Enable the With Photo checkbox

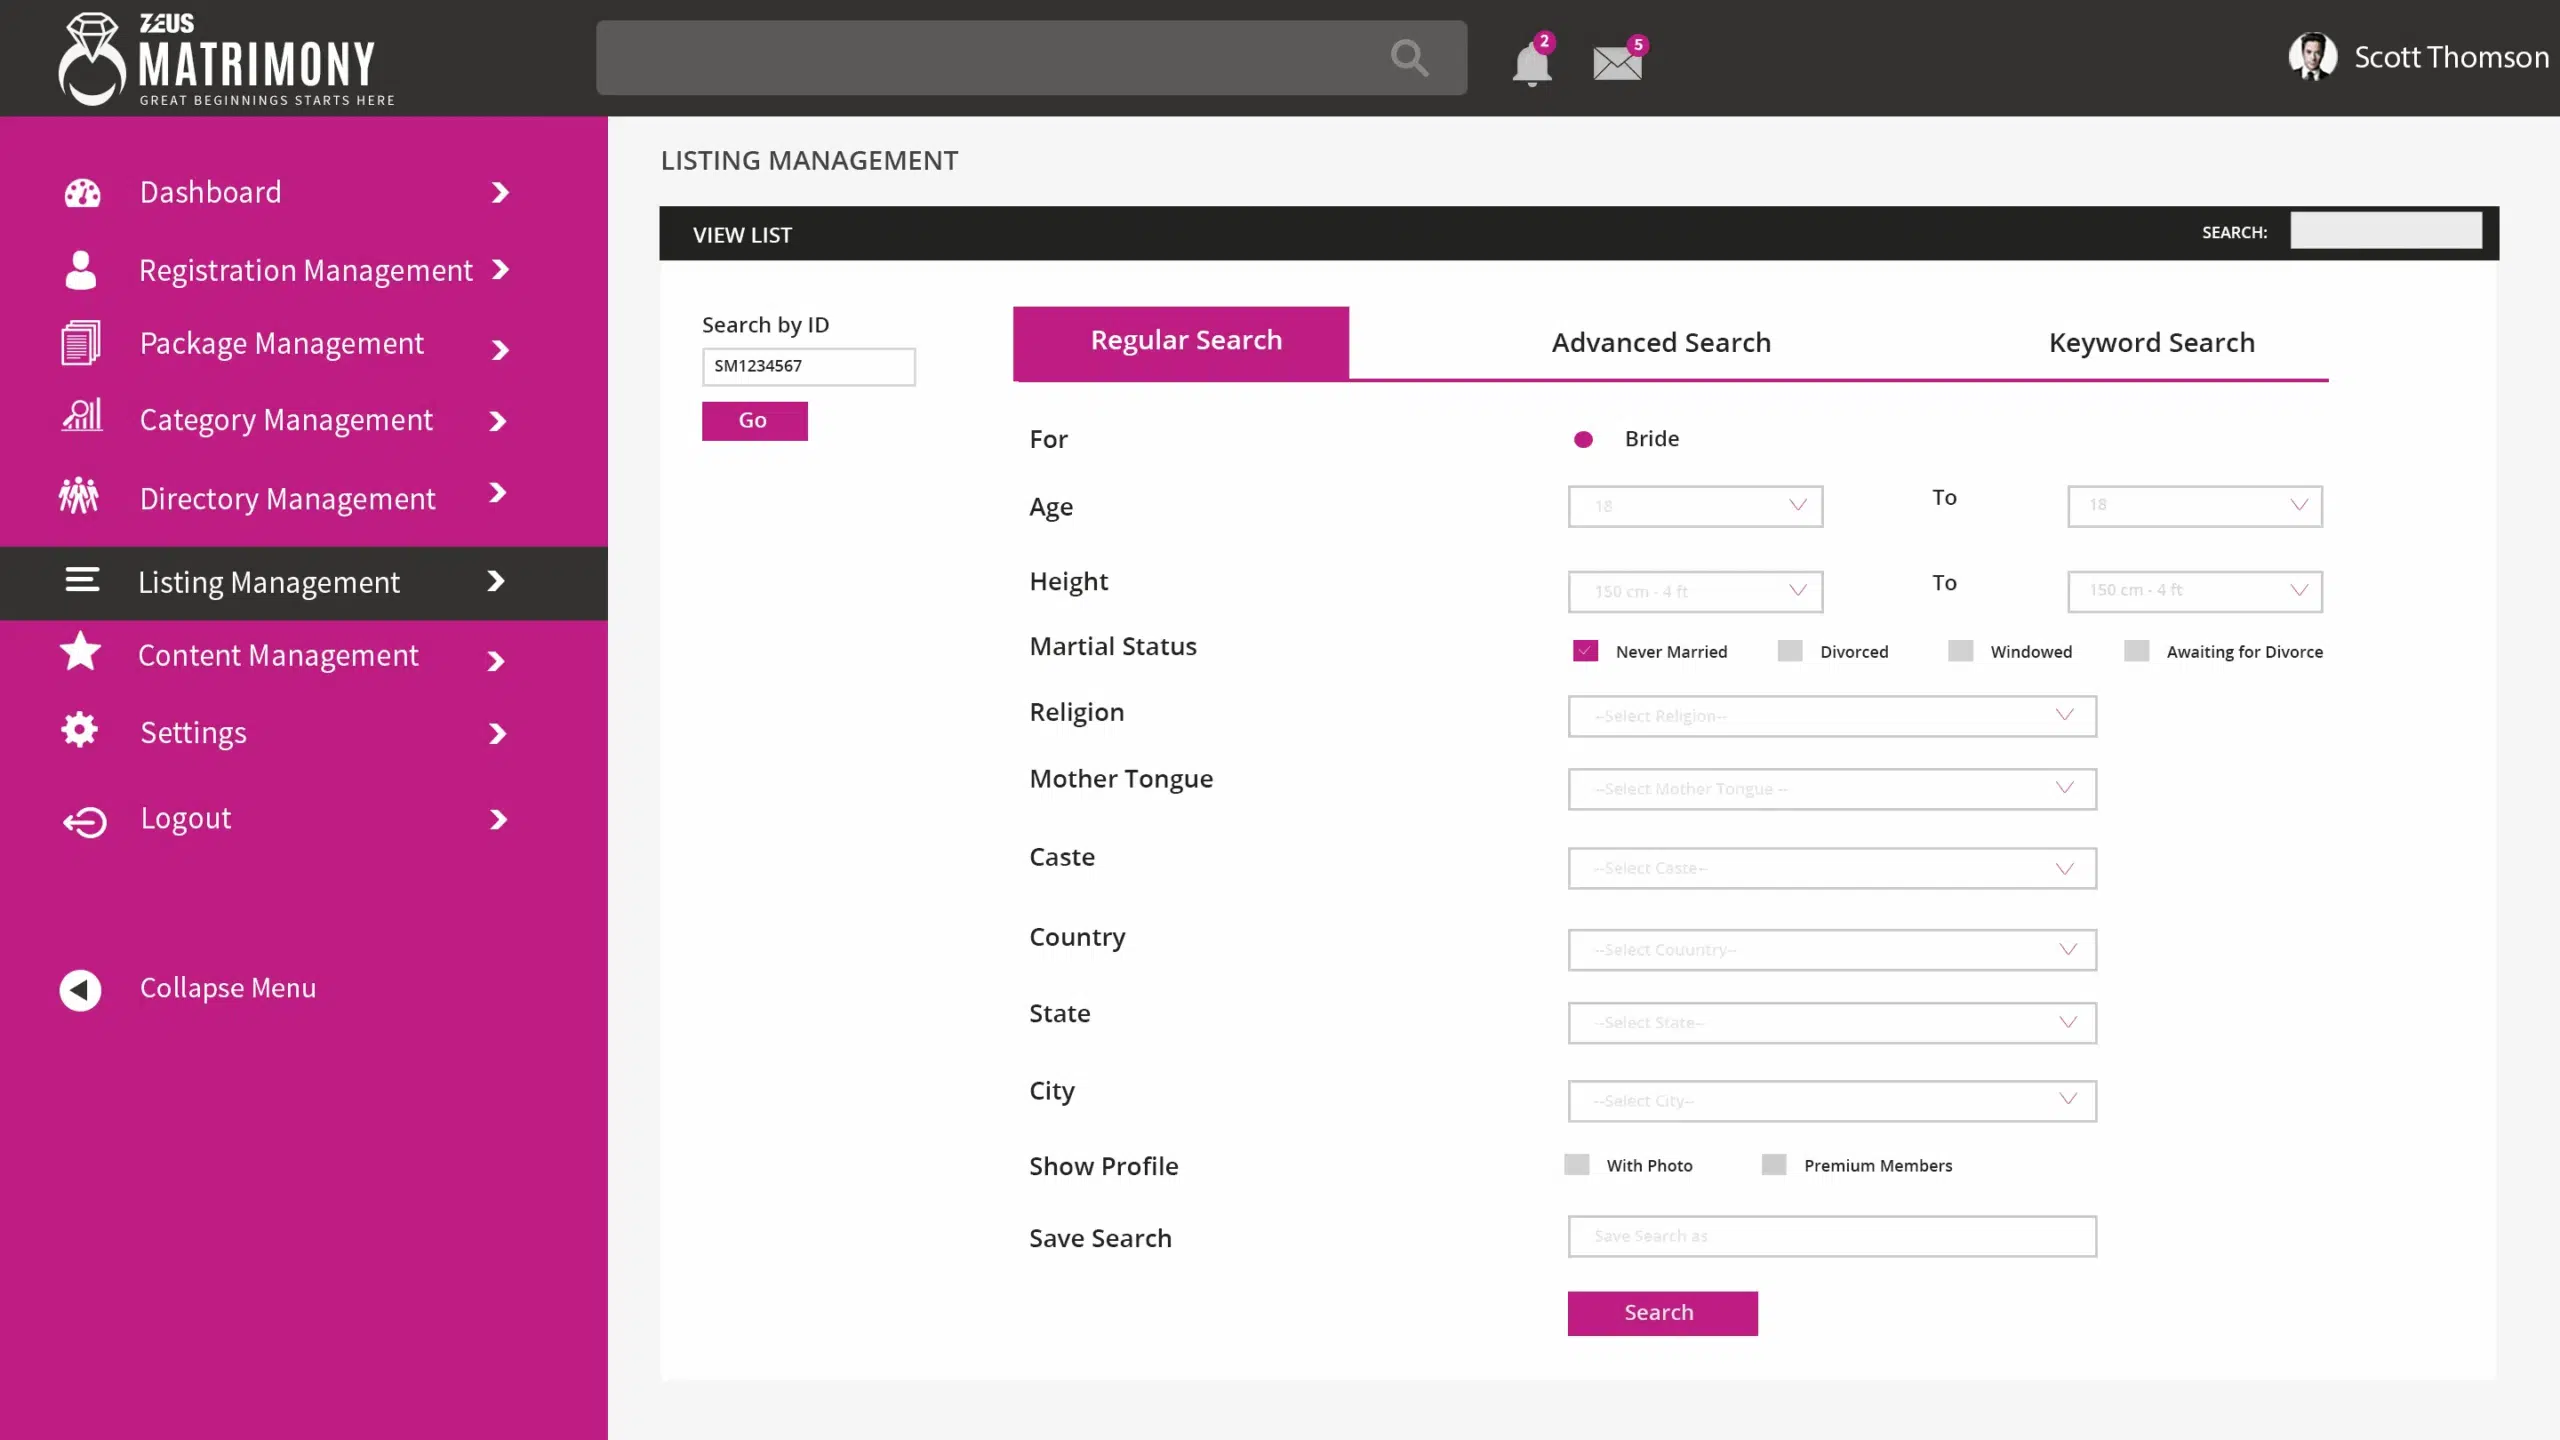click(x=1577, y=1165)
